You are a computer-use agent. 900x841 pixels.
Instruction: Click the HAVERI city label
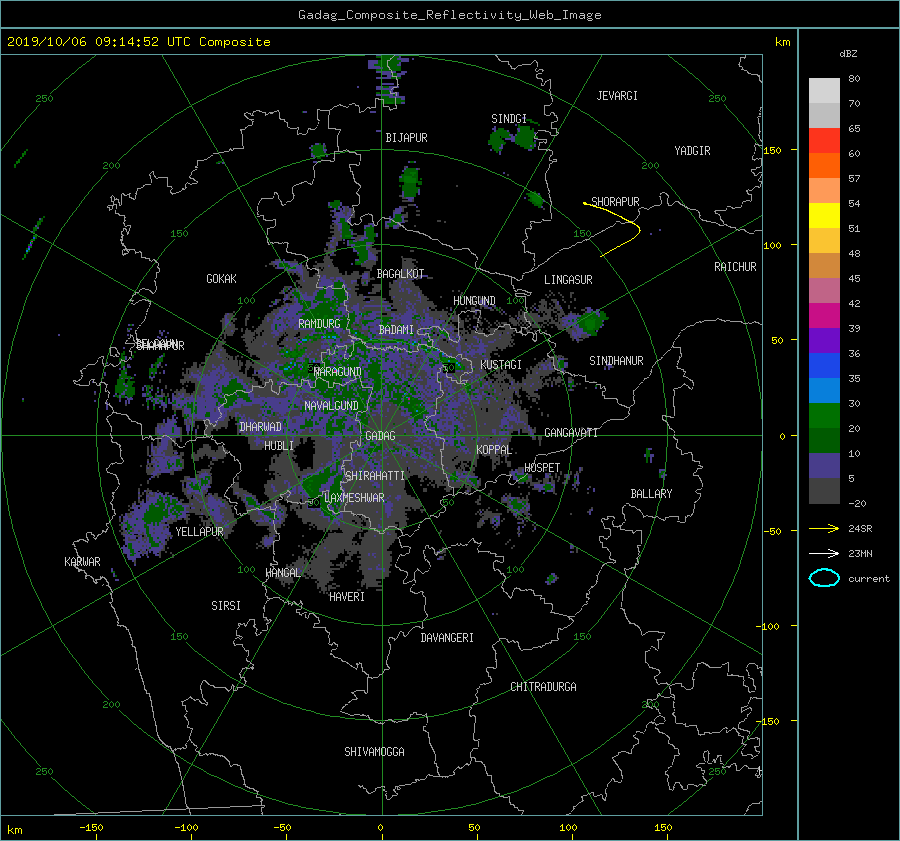tap(347, 597)
